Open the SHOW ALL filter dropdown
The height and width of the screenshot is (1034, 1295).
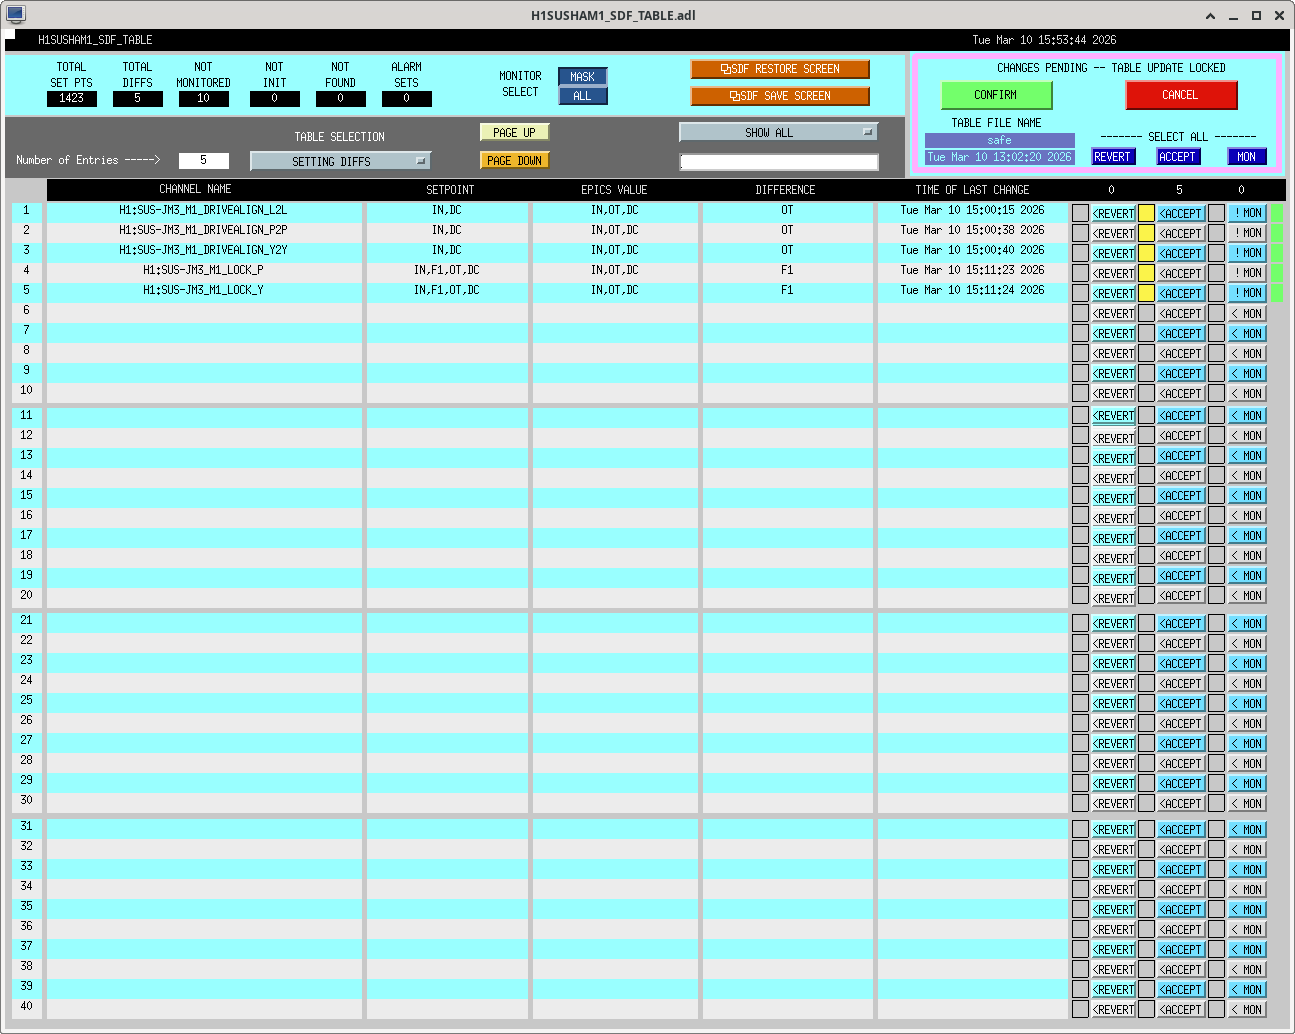click(778, 132)
